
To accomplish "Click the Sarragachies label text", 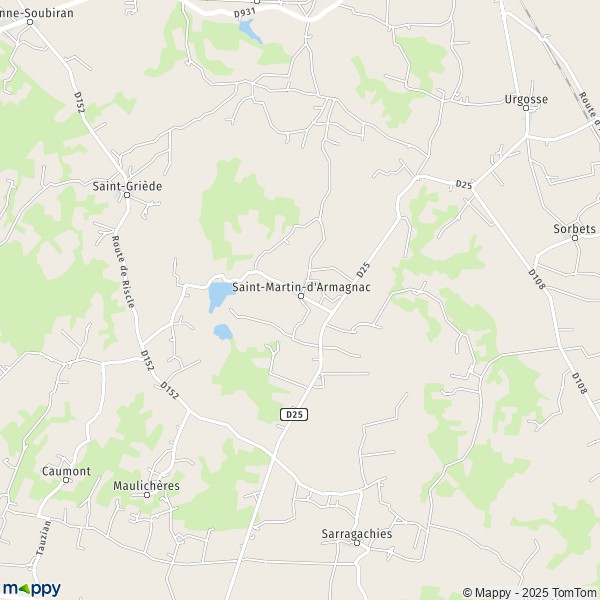I will [x=357, y=533].
